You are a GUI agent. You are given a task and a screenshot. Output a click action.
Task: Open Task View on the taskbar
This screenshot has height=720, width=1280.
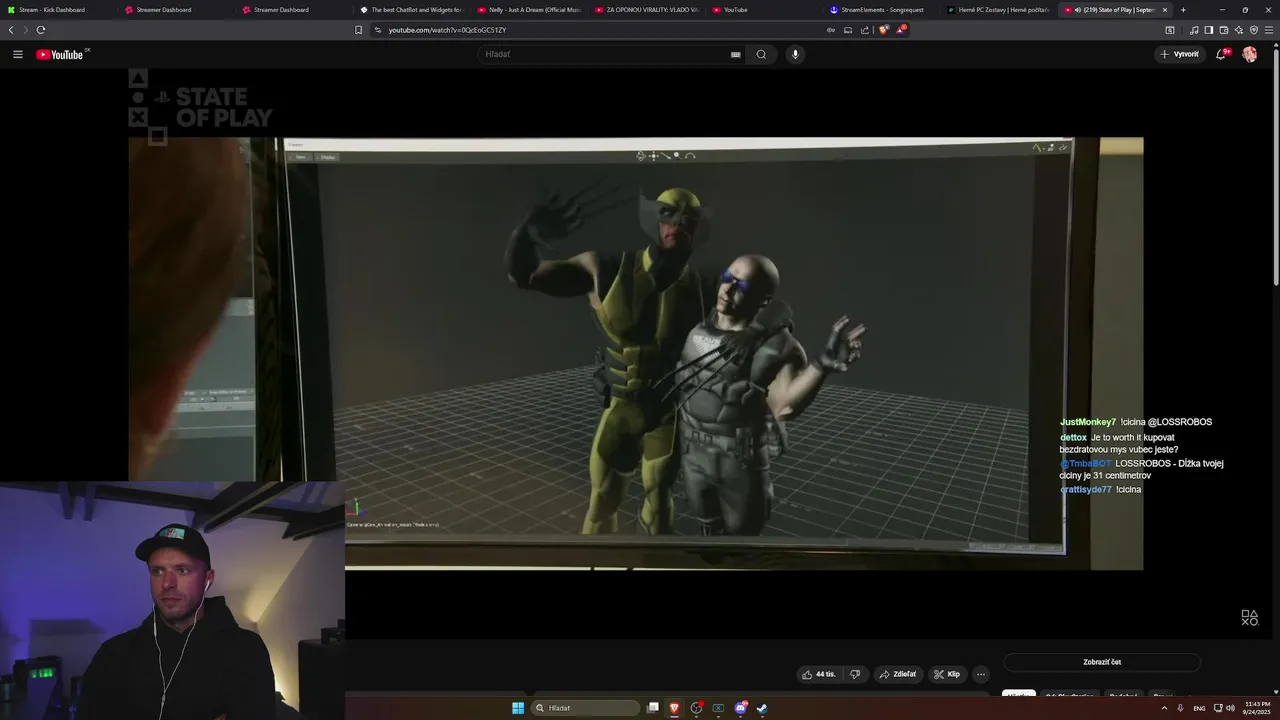point(653,708)
